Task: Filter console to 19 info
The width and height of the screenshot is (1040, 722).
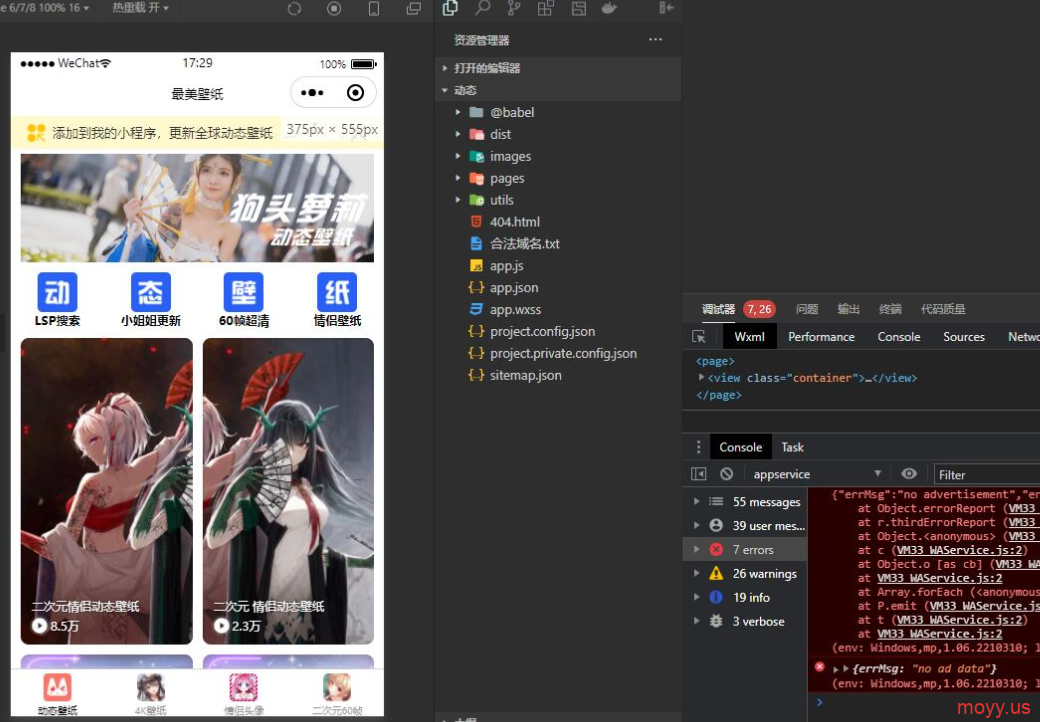Action: [x=746, y=597]
